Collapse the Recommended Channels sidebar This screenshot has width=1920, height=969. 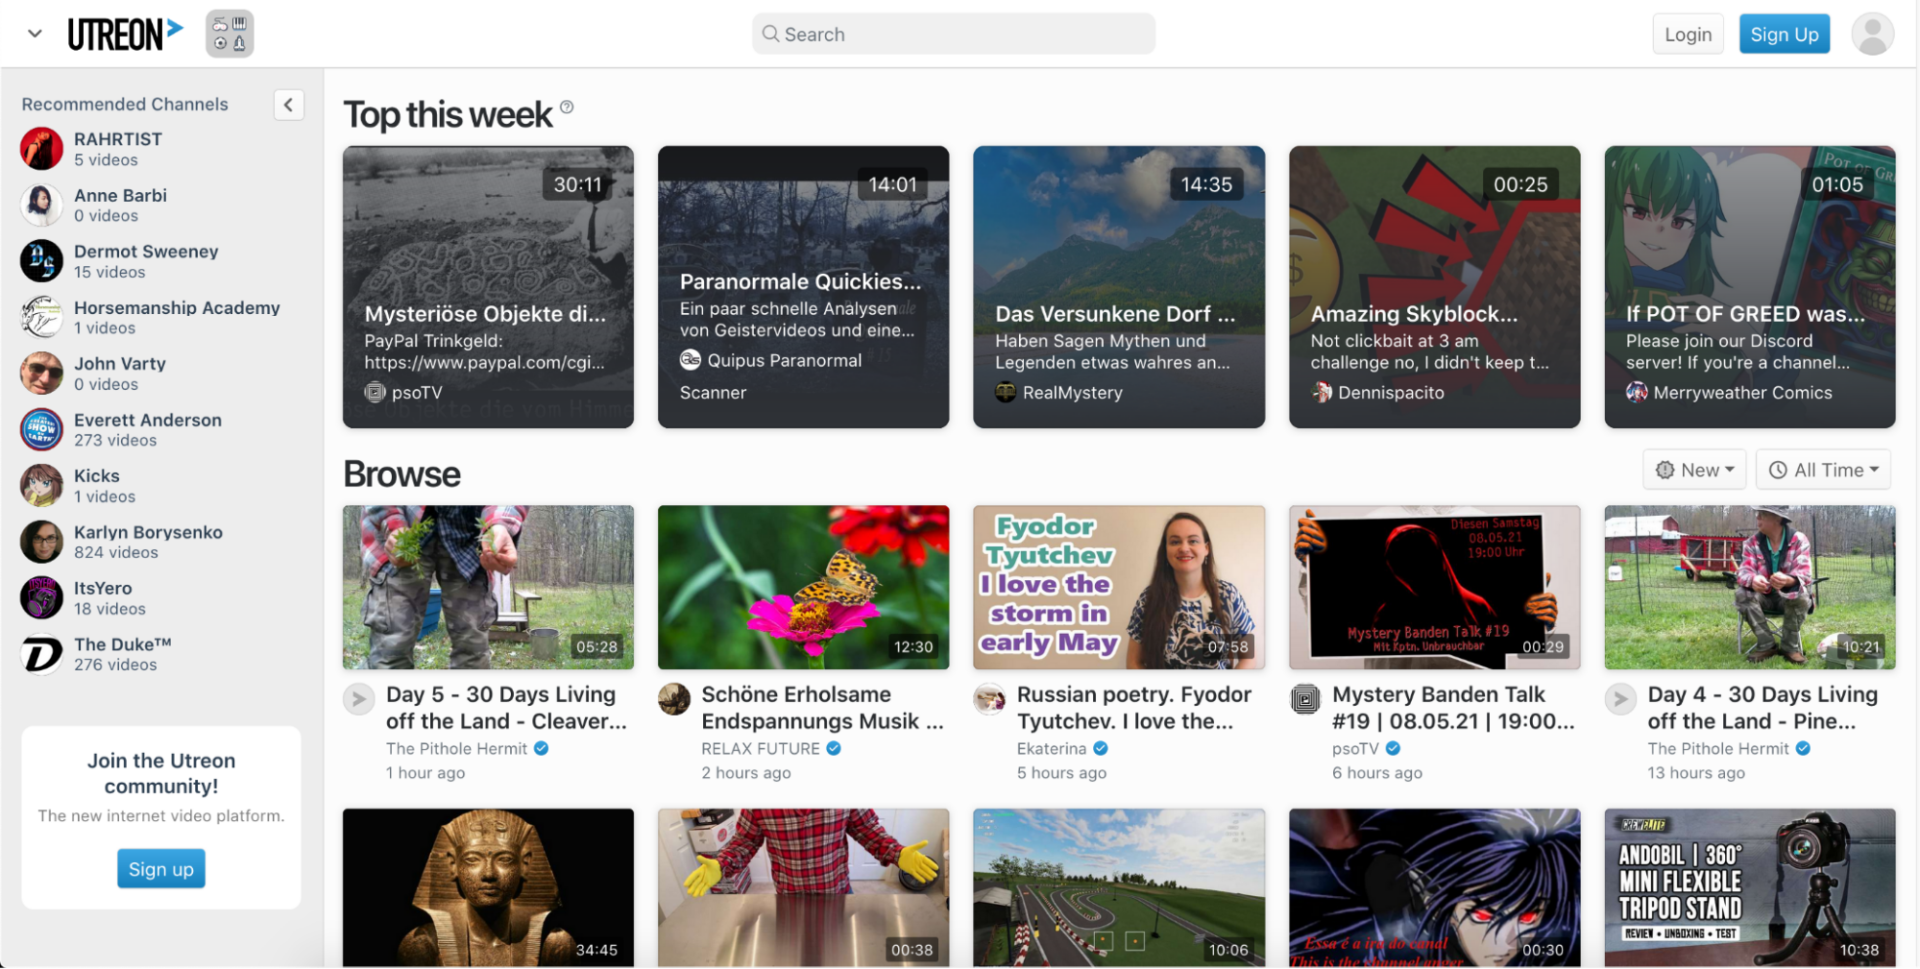click(x=288, y=104)
